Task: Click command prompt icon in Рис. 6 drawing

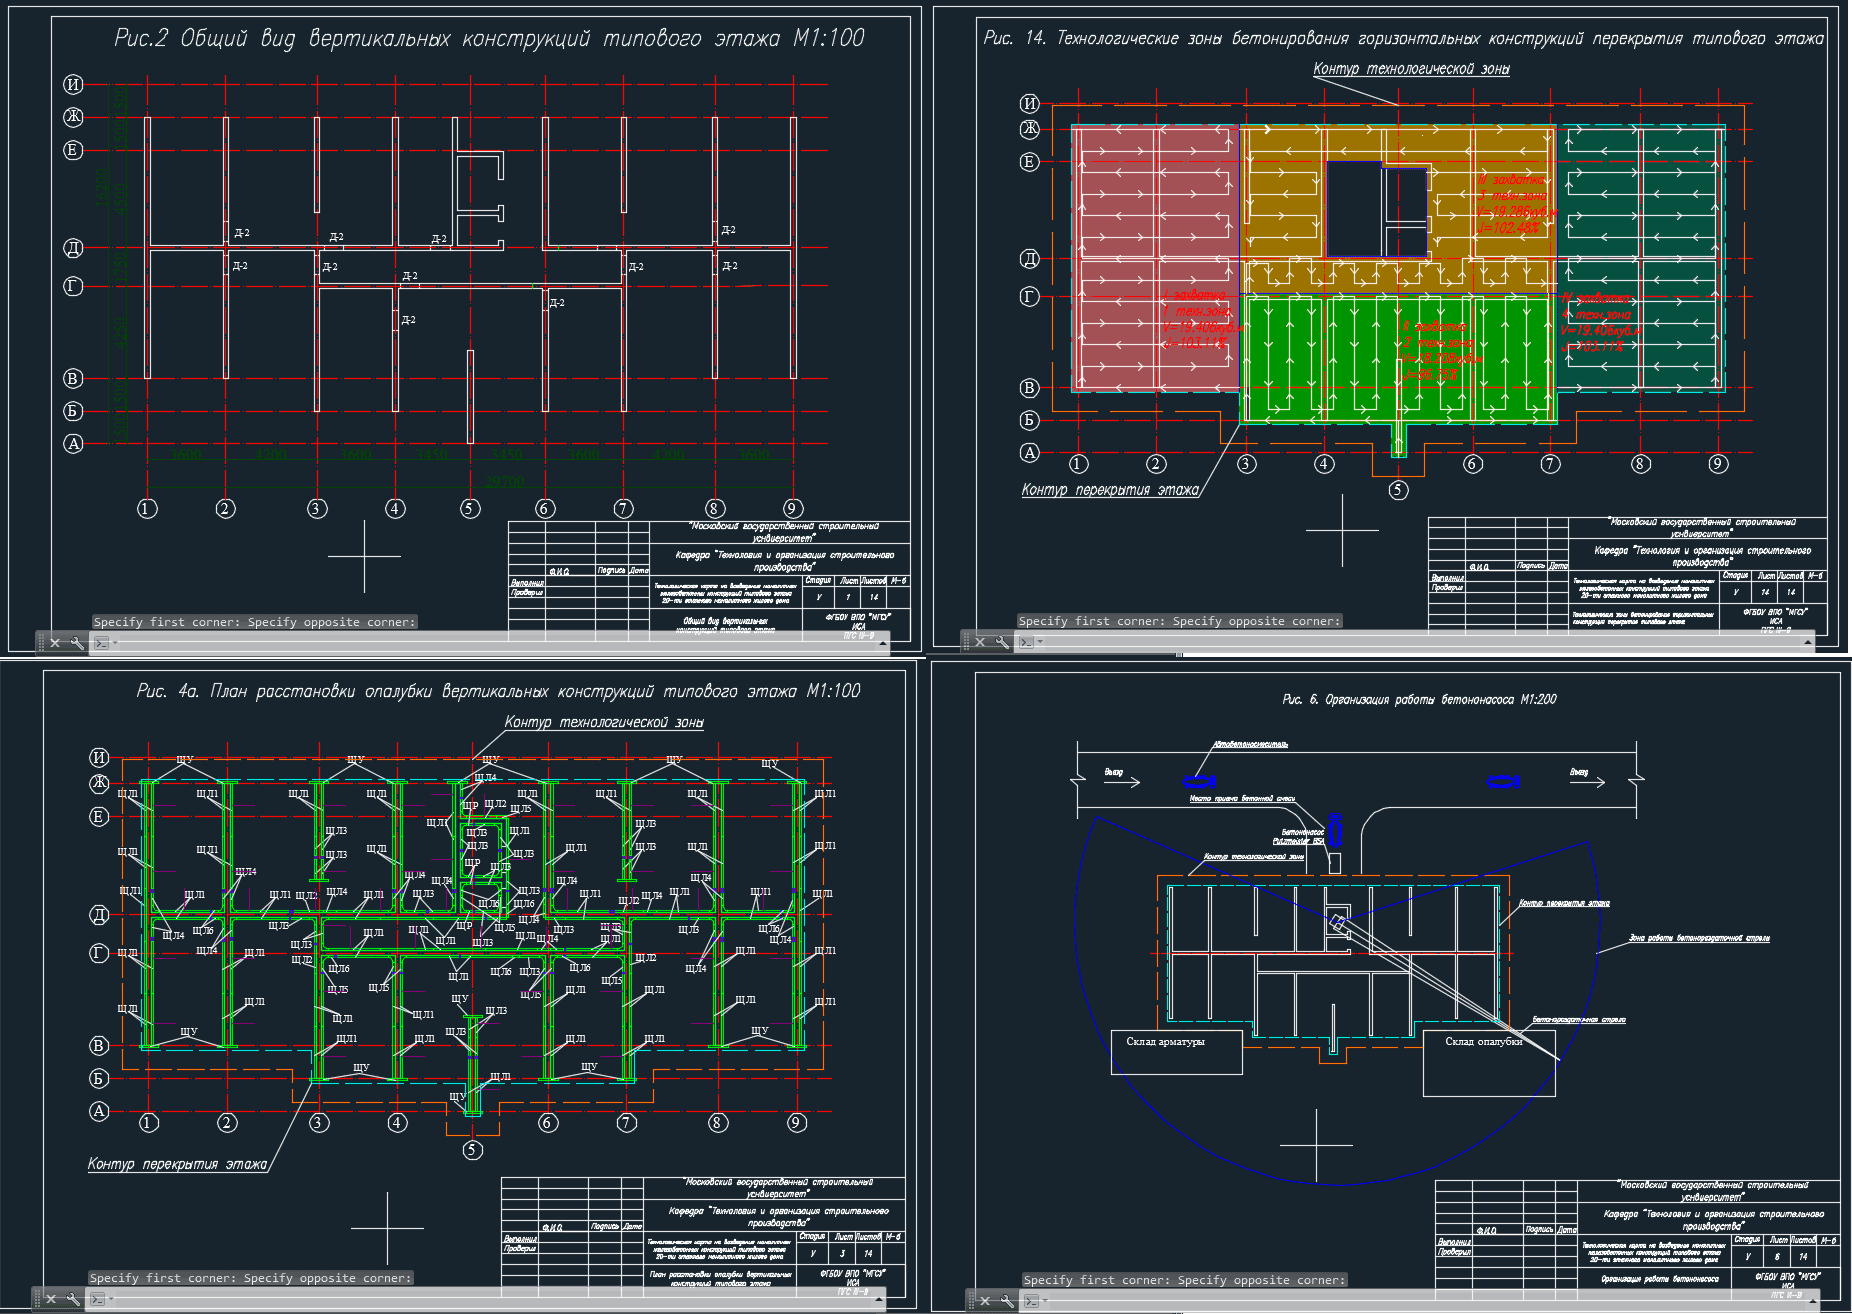Action: (1030, 1301)
